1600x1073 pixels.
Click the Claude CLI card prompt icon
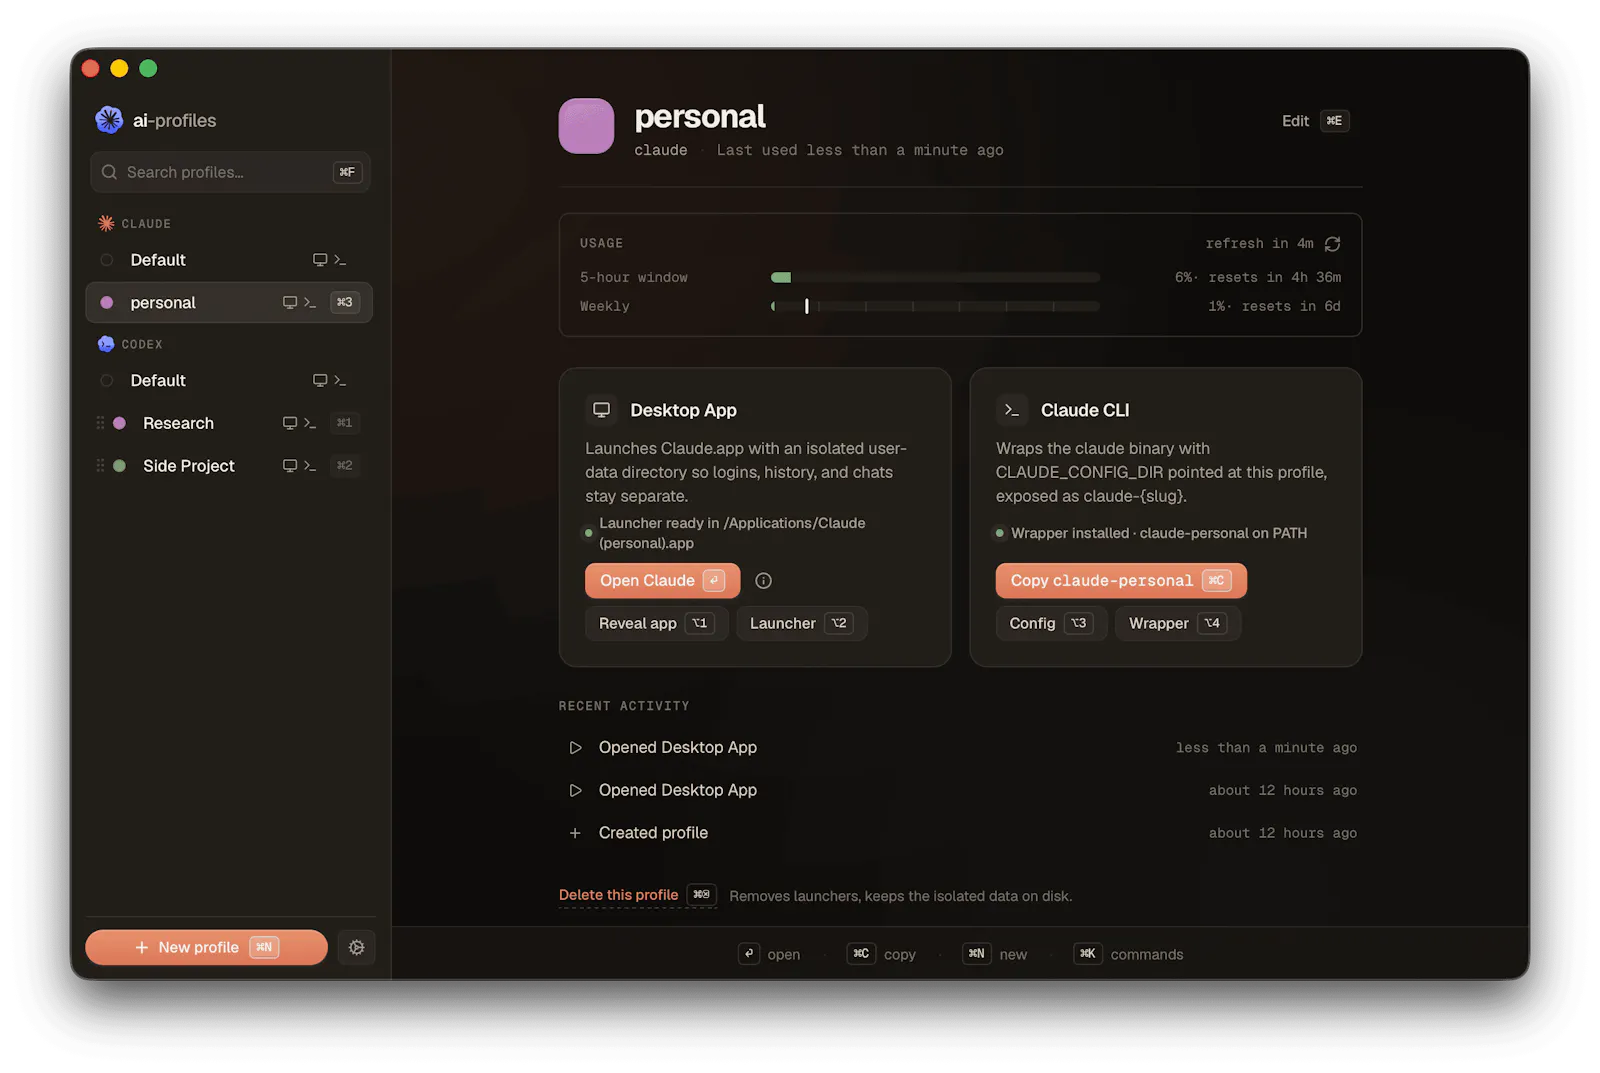[1011, 410]
